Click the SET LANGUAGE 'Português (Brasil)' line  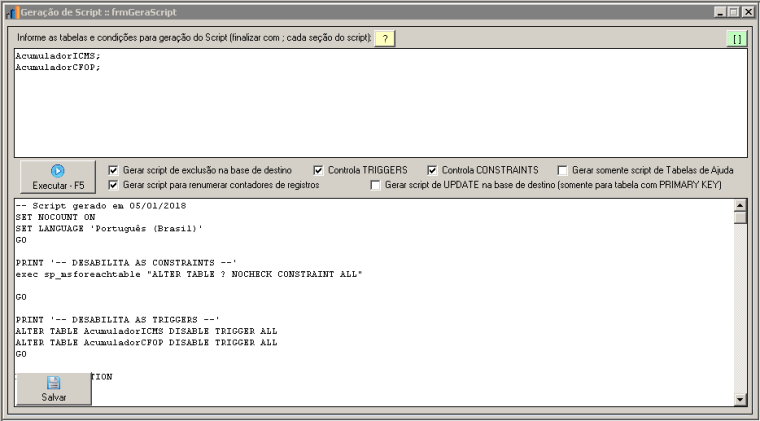109,229
